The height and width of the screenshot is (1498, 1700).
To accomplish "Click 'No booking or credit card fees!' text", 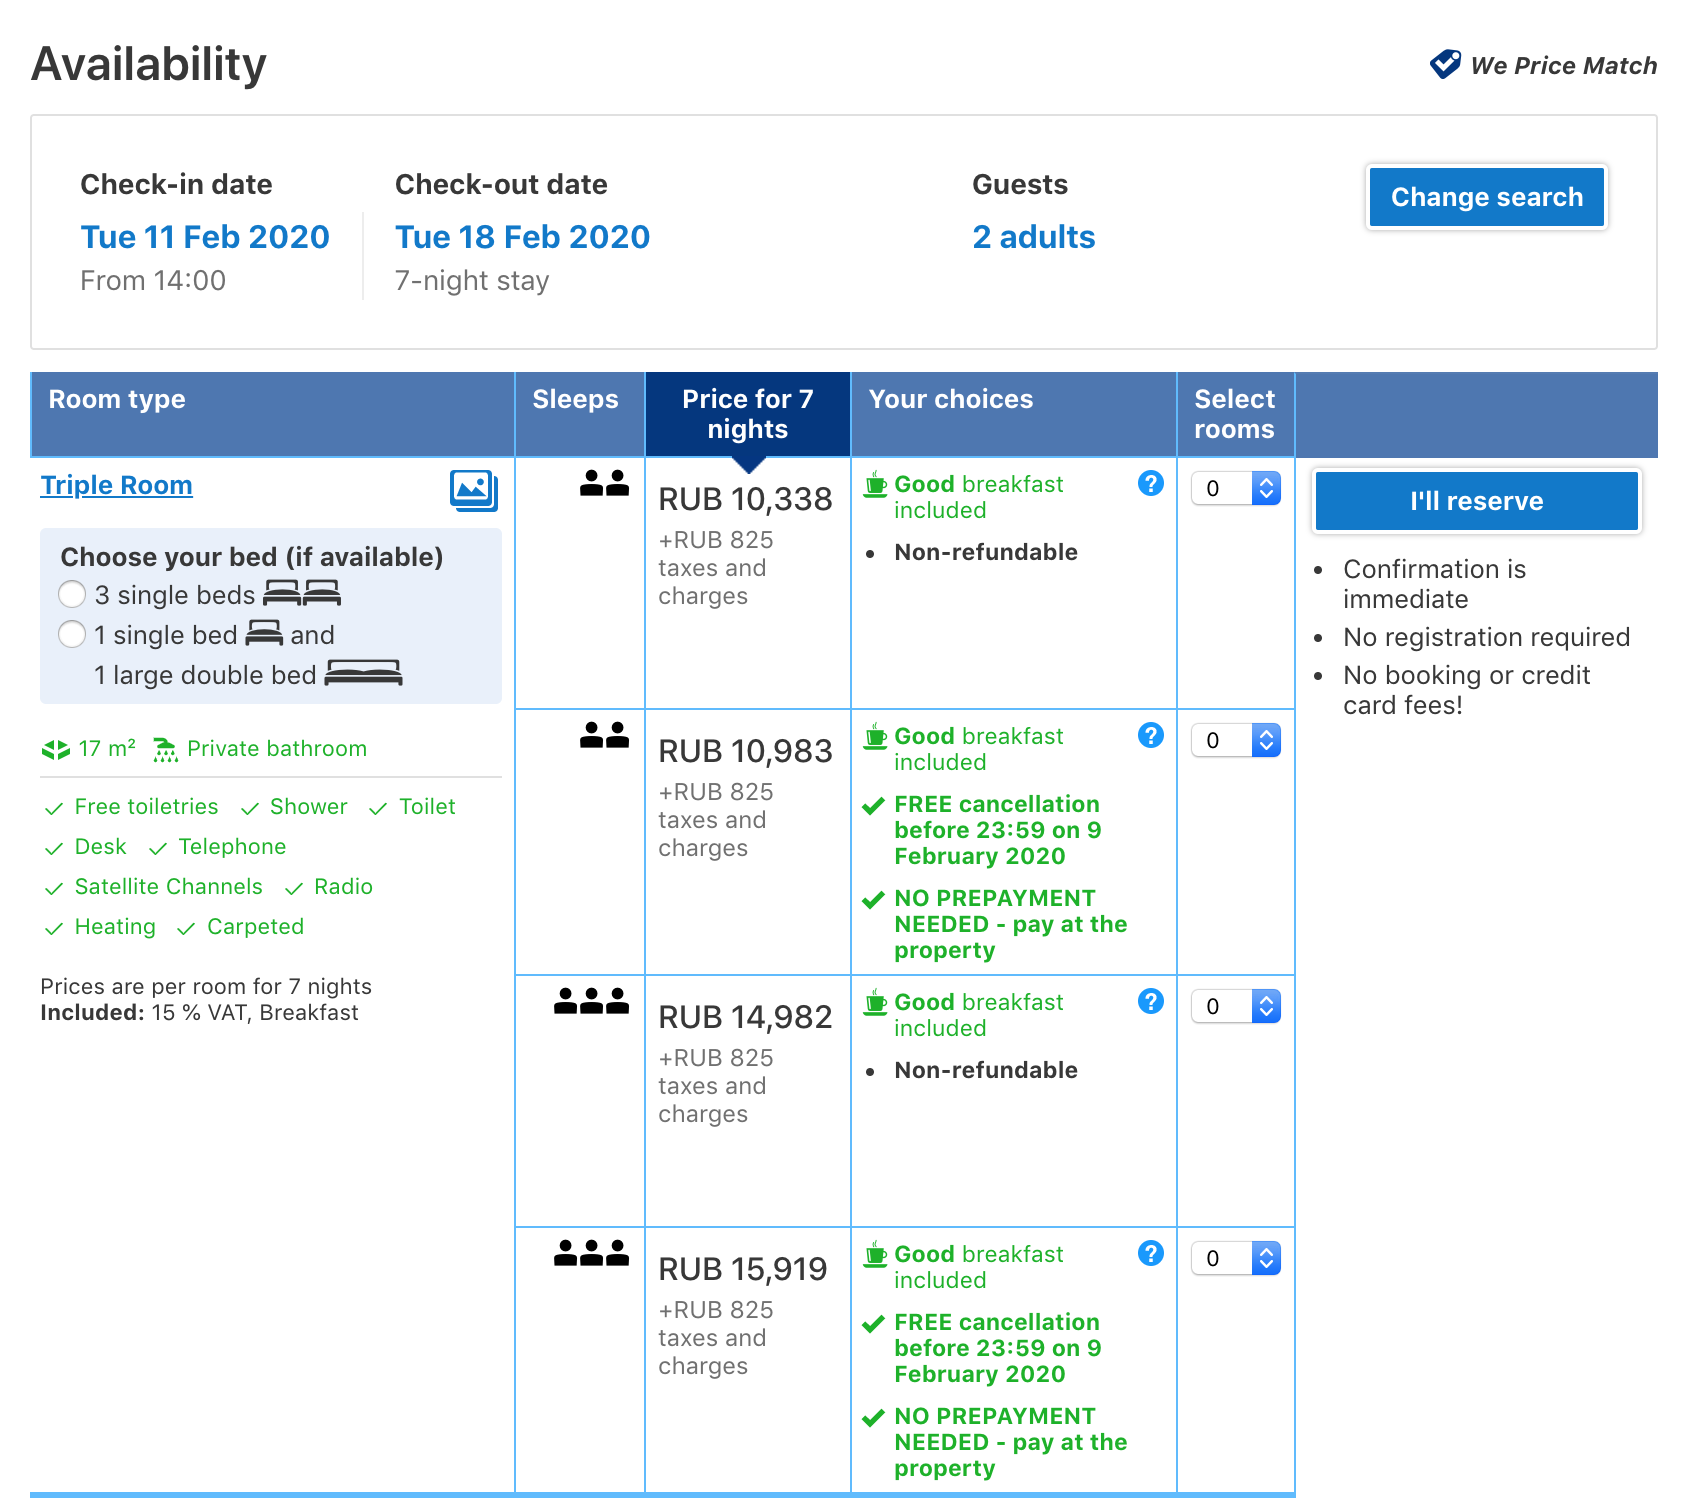I will click(1466, 690).
